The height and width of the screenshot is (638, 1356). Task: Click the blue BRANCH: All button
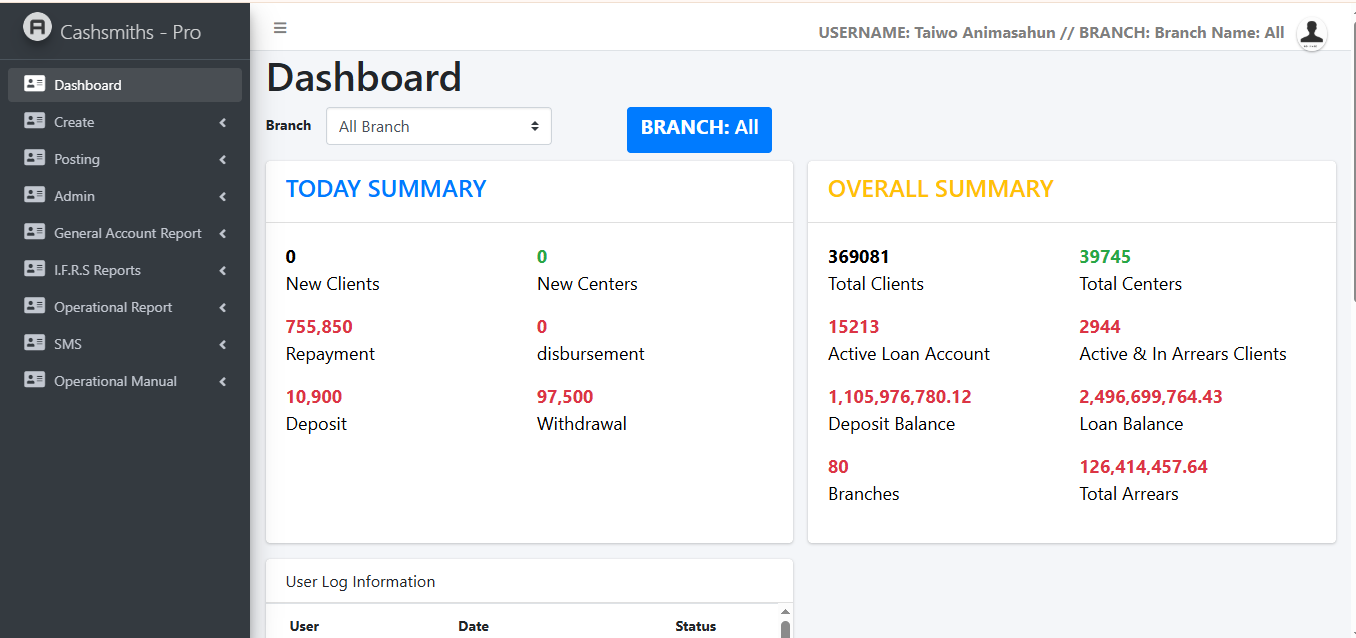(x=699, y=129)
